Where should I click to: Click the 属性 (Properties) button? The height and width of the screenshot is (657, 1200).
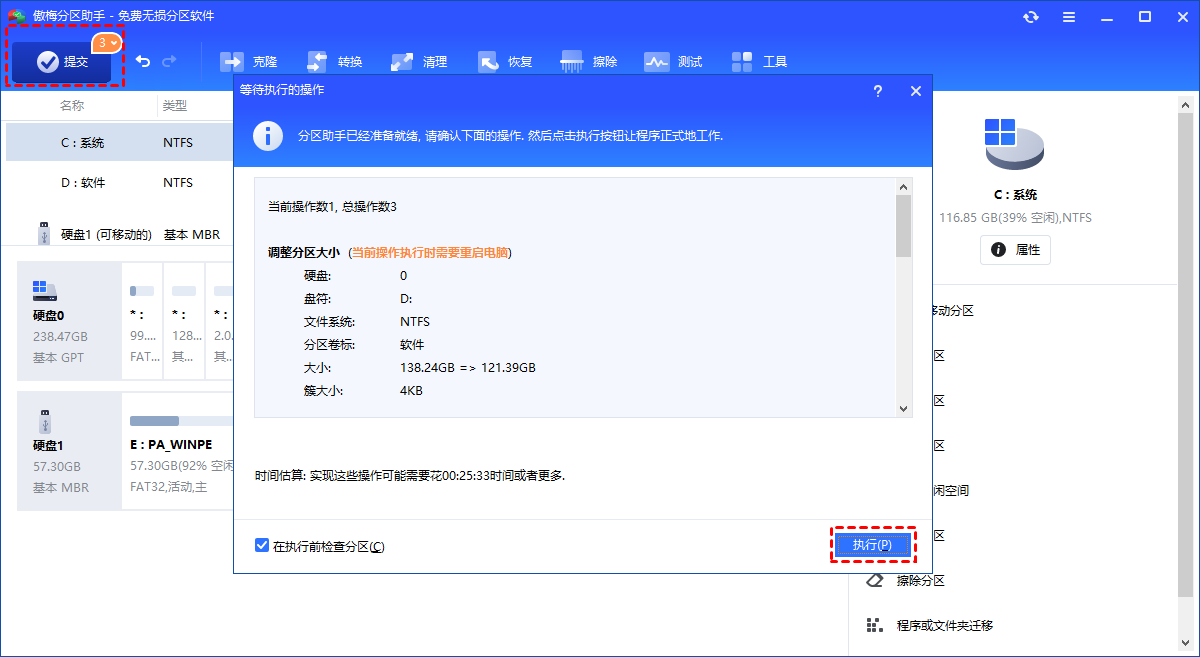click(x=1015, y=250)
